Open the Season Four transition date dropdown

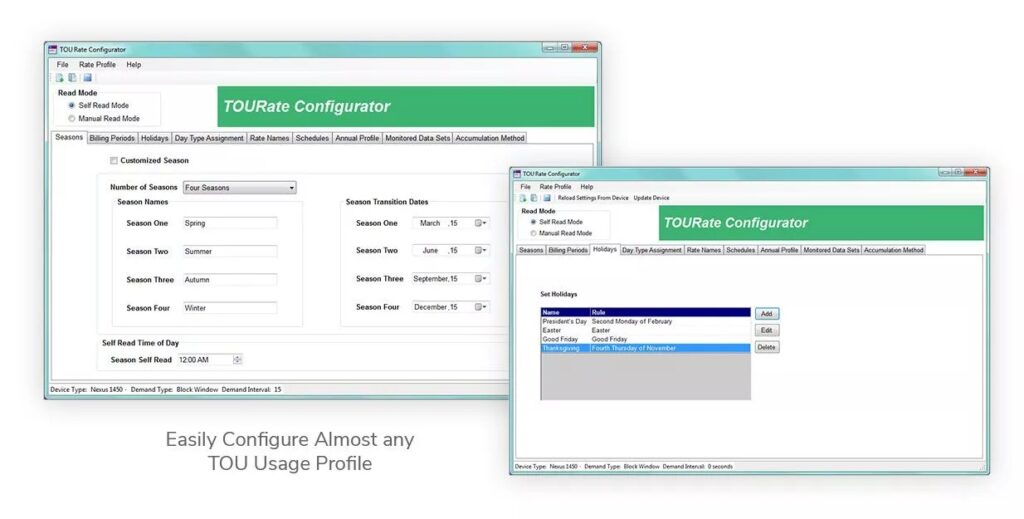point(481,307)
